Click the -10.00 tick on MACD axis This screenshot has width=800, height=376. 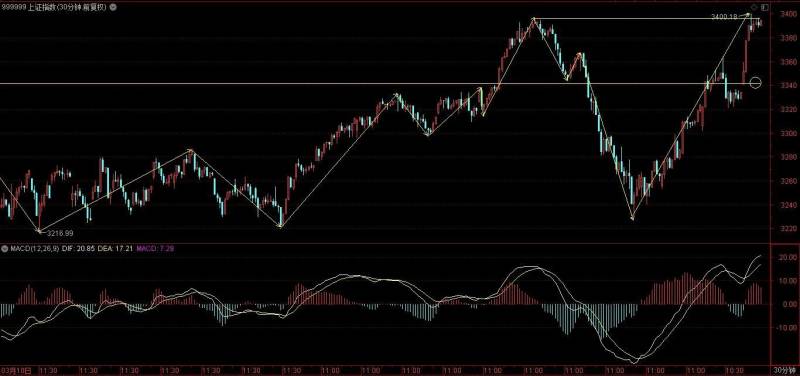[785, 328]
